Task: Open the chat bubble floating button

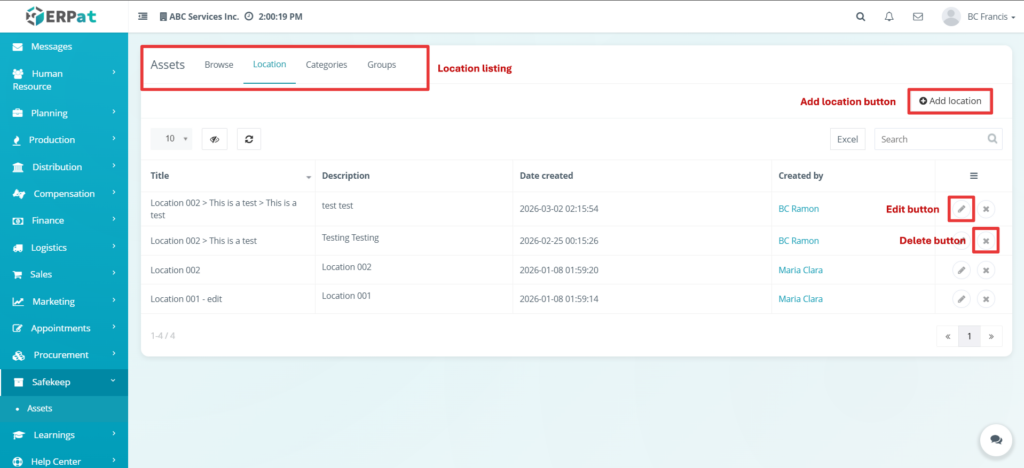Action: pyautogui.click(x=994, y=439)
